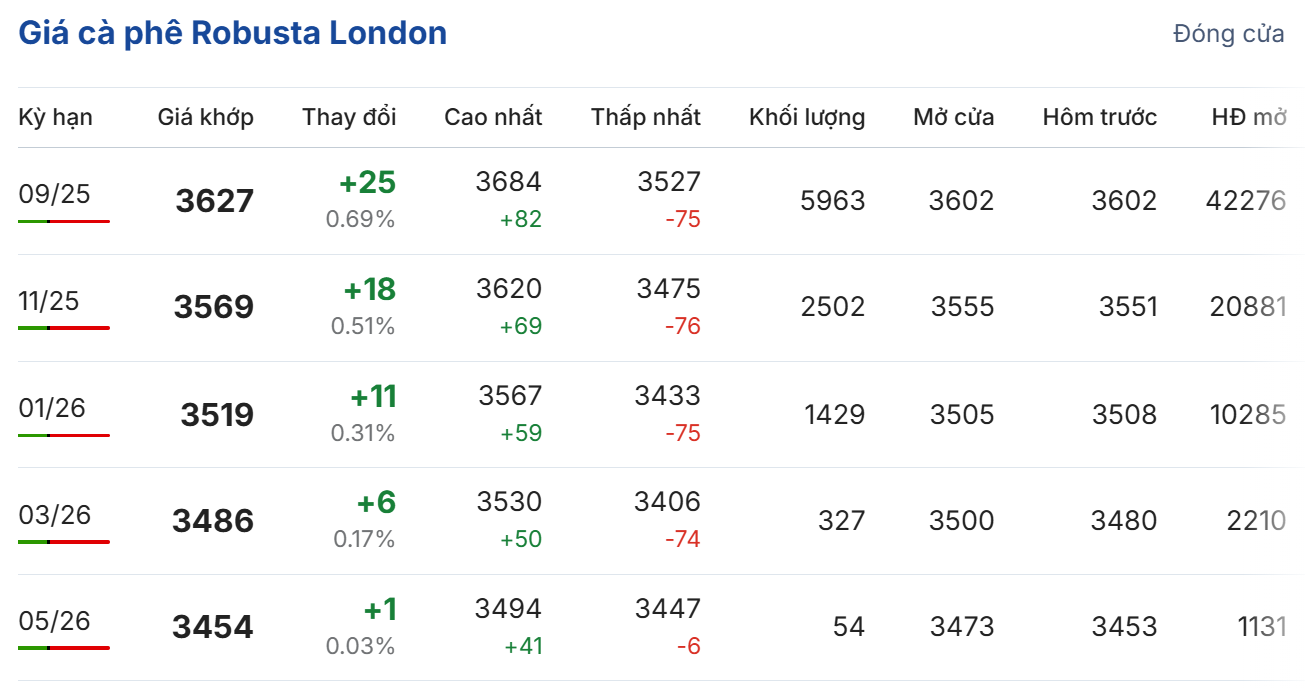This screenshot has height=688, width=1308.
Task: Select the 01/26 contract term
Action: [x=52, y=408]
